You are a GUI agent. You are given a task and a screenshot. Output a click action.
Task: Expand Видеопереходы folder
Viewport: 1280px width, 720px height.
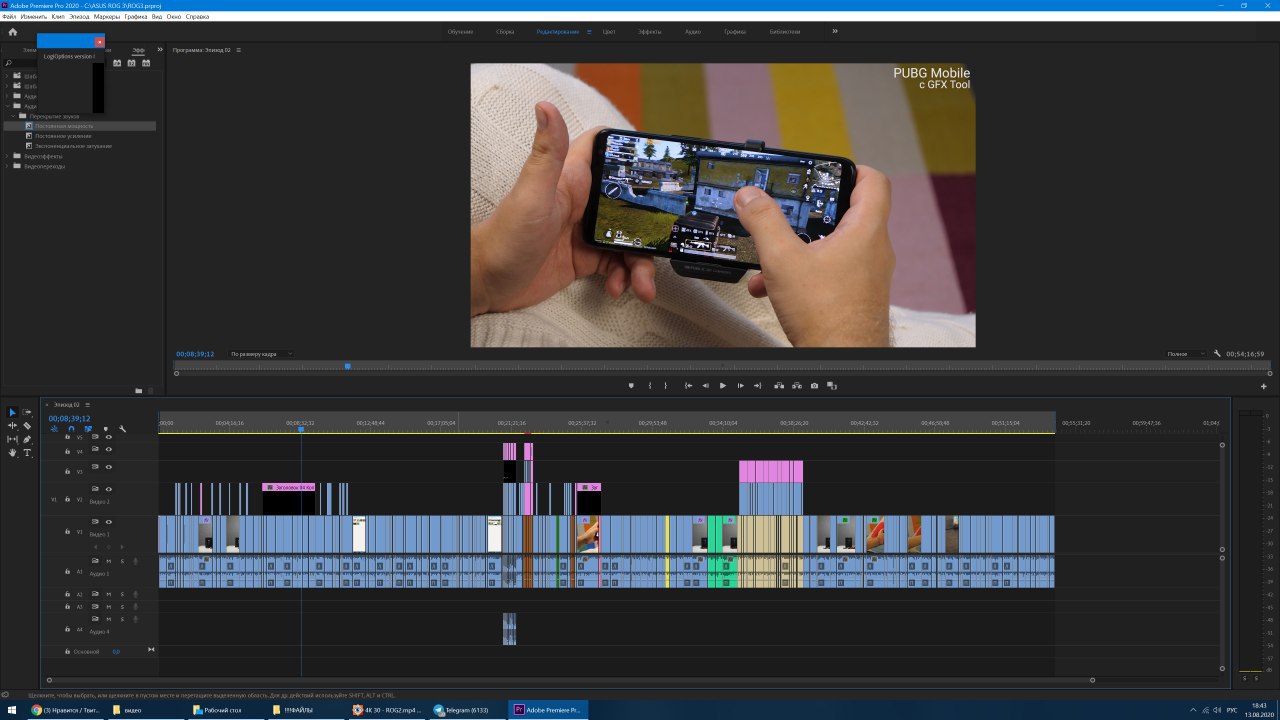(x=6, y=166)
